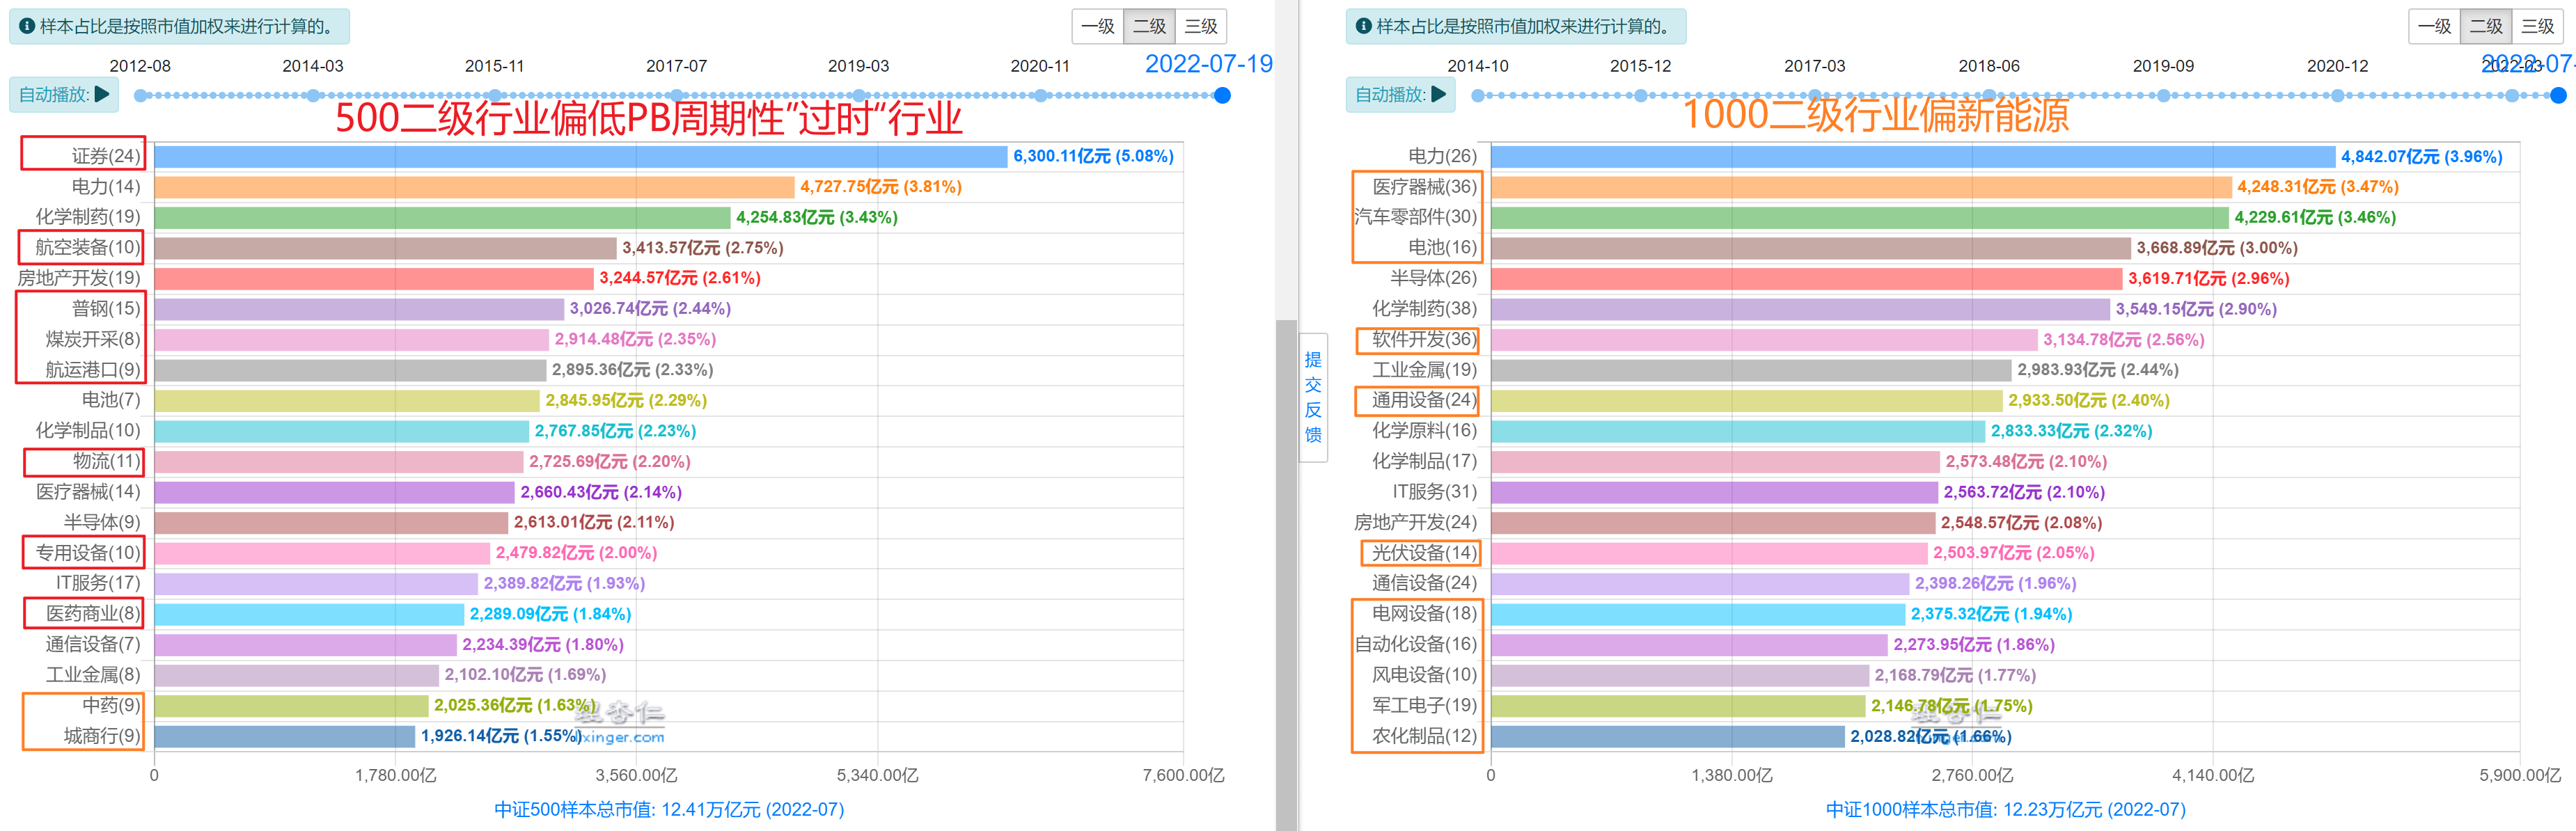
Task: Select 一级 level on left chart
Action: tap(1097, 26)
